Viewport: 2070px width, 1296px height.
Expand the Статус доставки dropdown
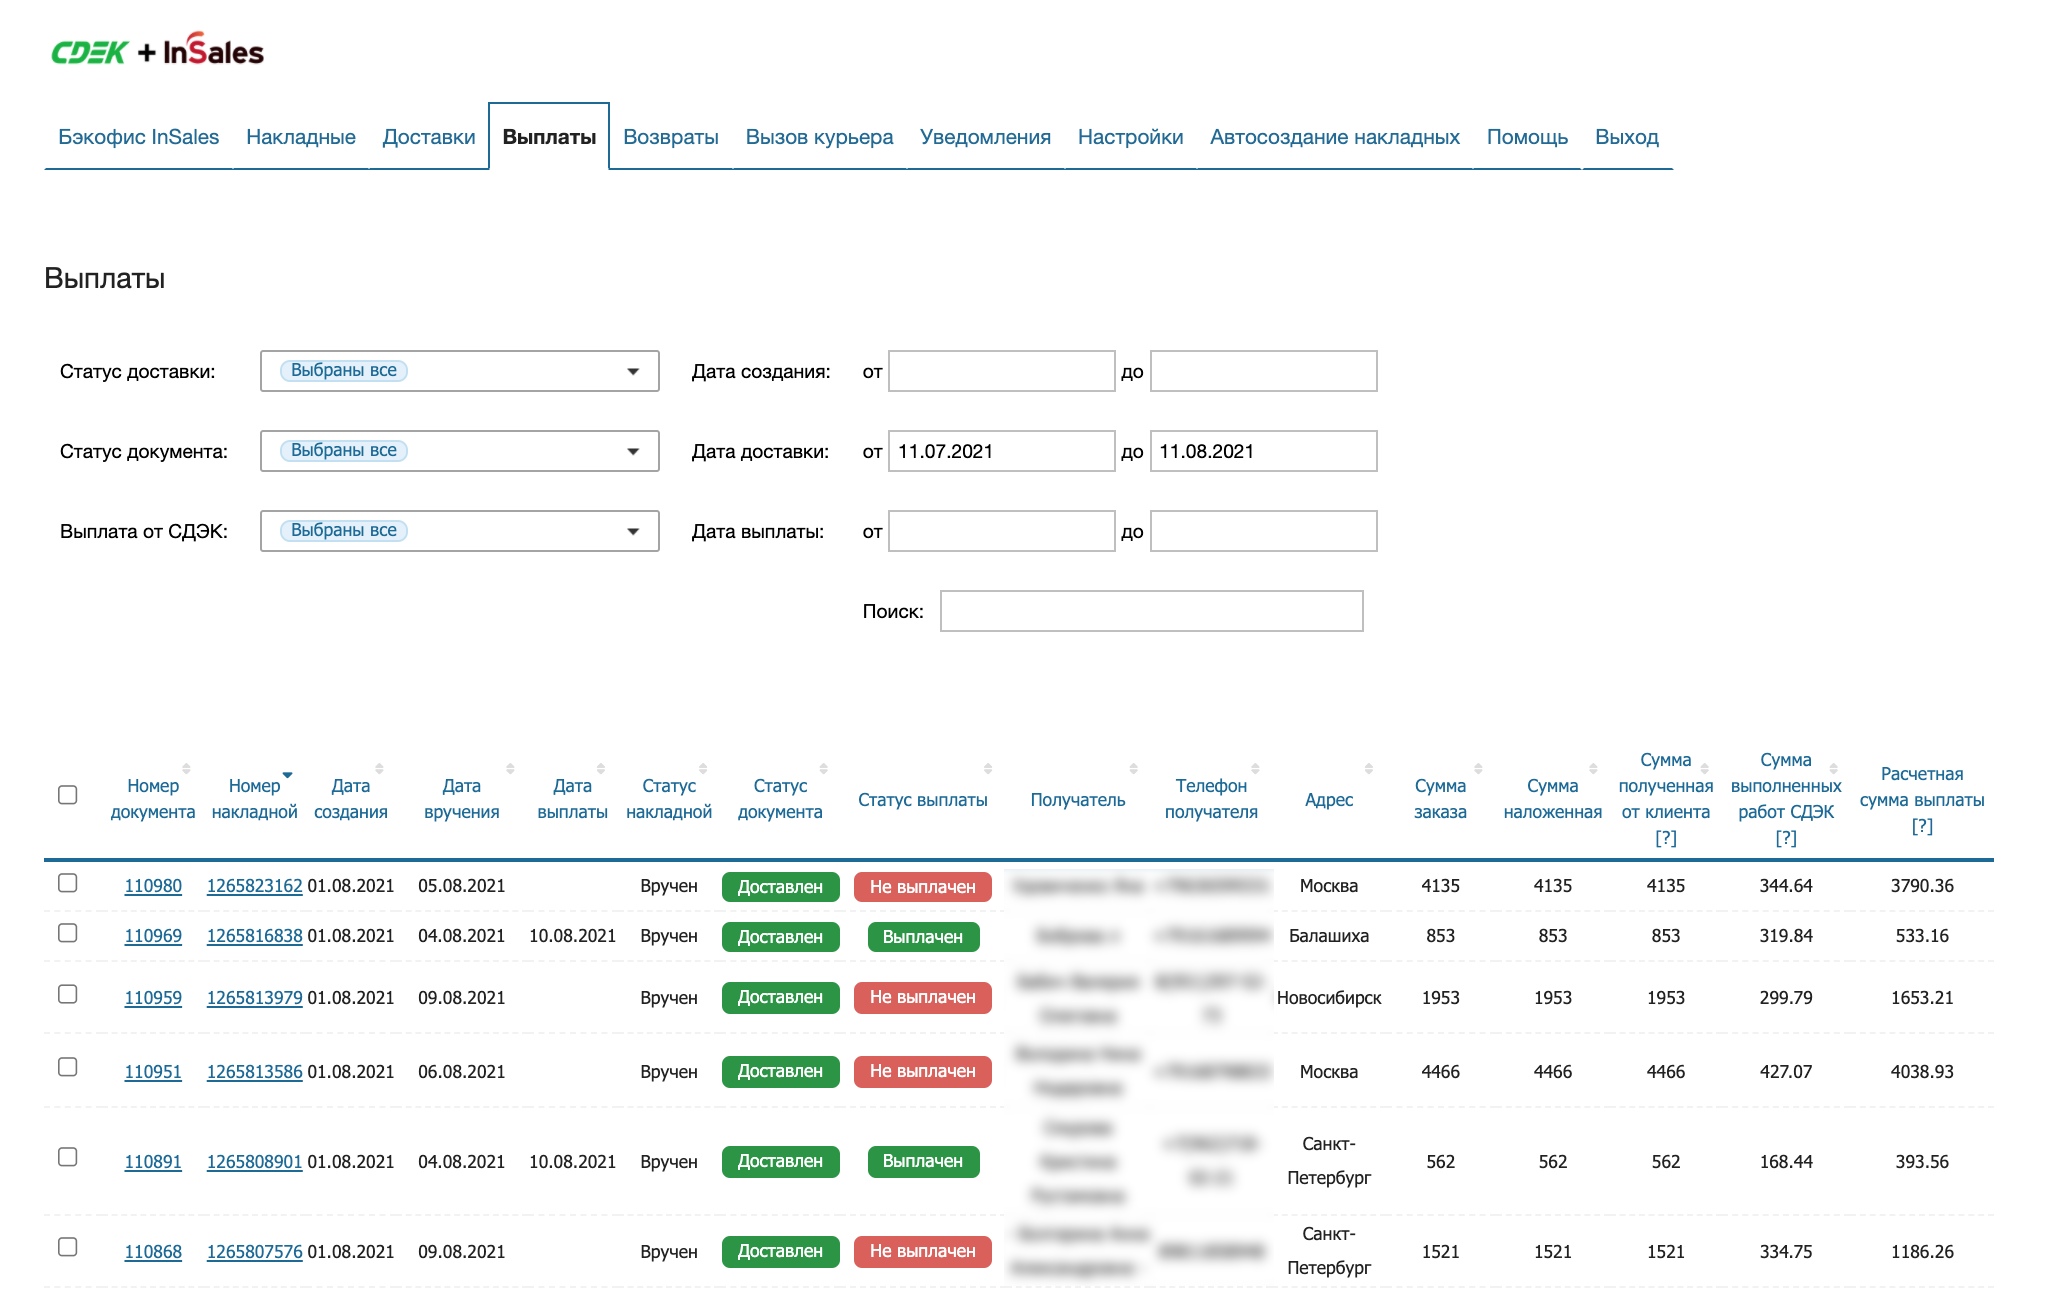pos(632,371)
